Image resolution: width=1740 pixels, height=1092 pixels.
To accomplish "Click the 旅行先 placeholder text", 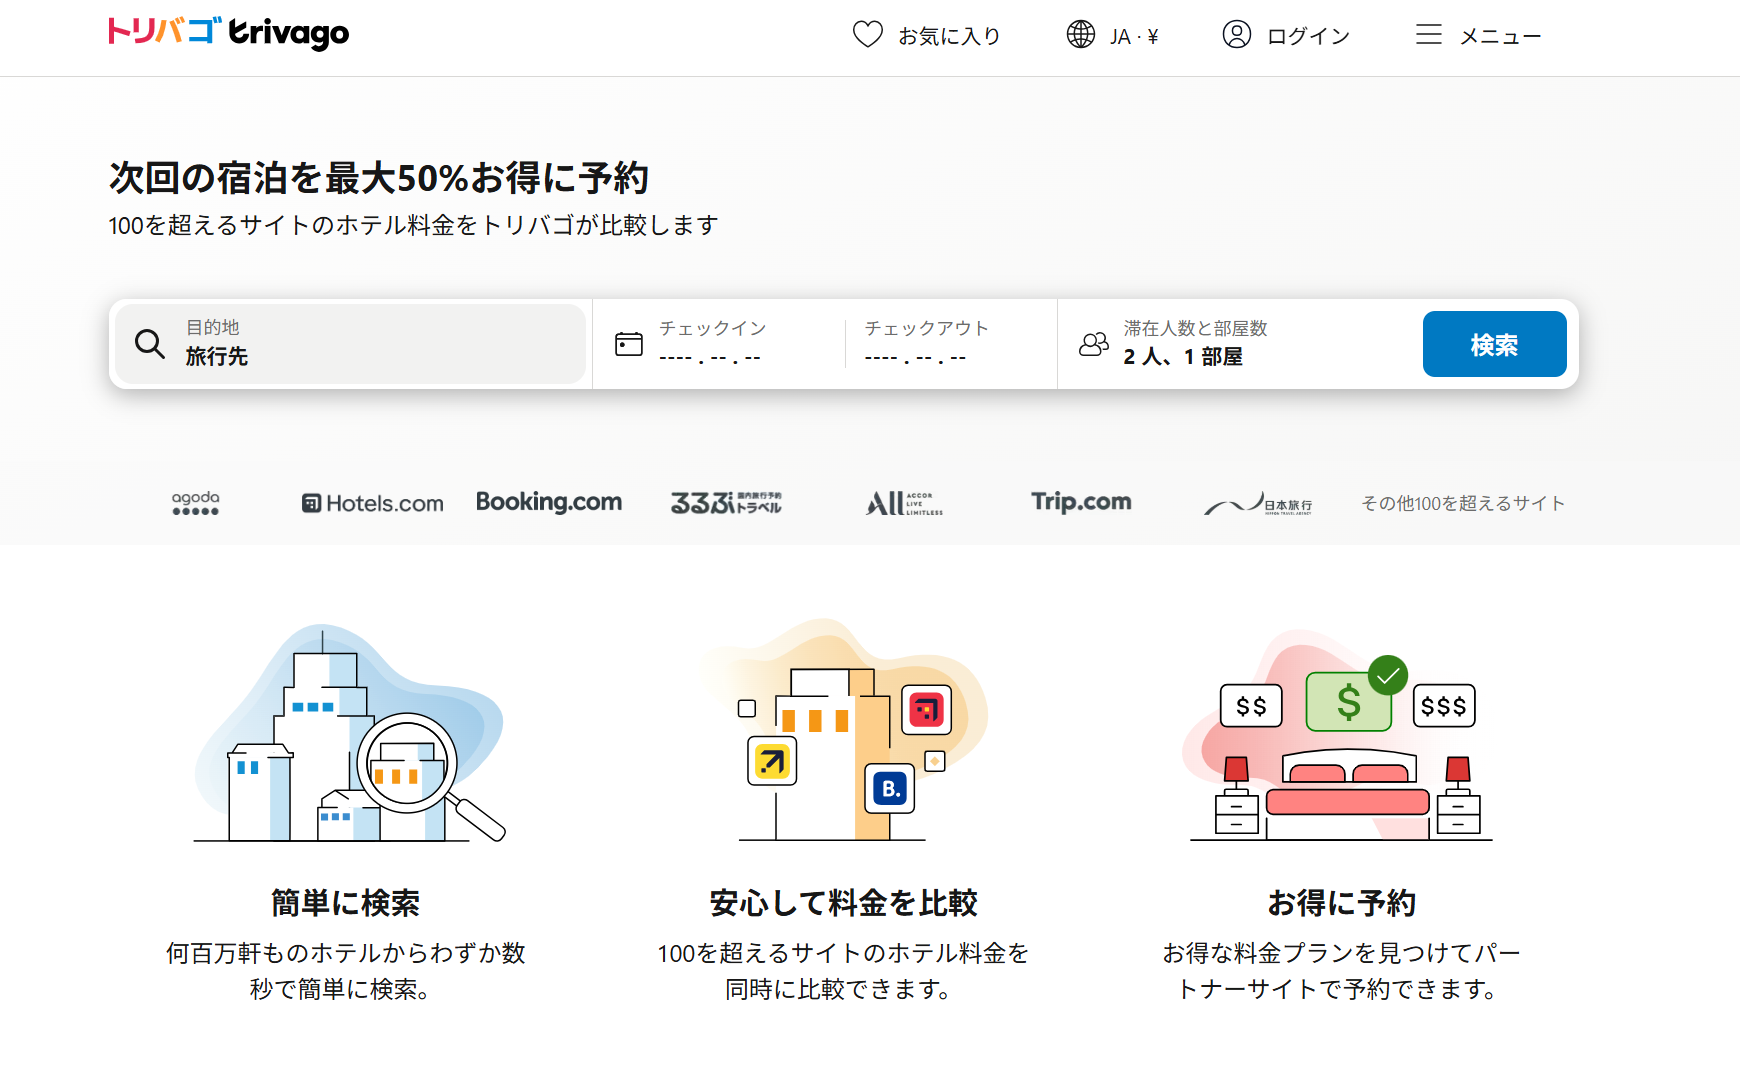I will (x=217, y=357).
